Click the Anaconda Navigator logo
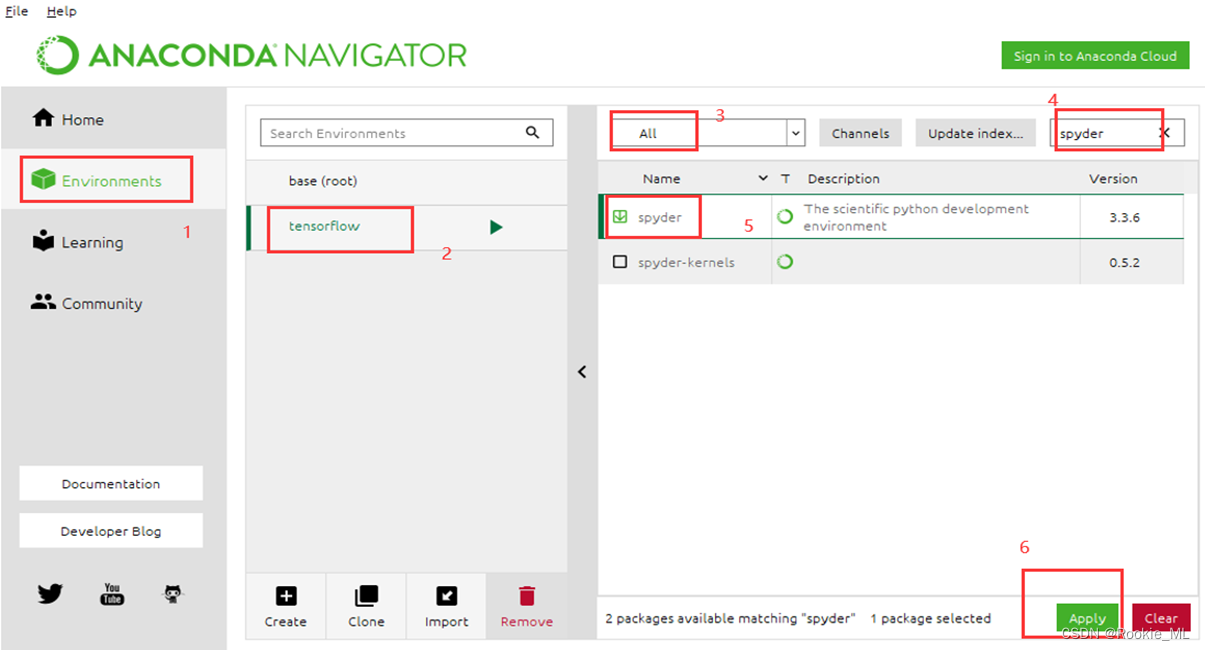 [252, 54]
